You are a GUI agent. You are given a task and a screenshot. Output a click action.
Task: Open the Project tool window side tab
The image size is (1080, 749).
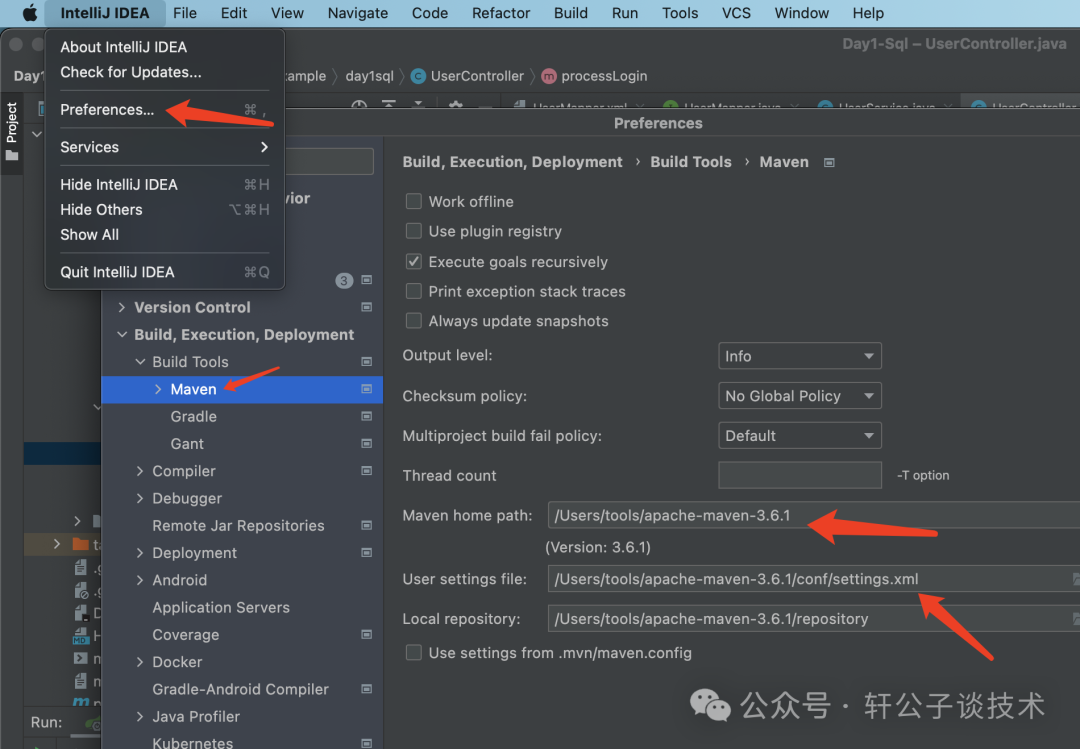[x=11, y=131]
